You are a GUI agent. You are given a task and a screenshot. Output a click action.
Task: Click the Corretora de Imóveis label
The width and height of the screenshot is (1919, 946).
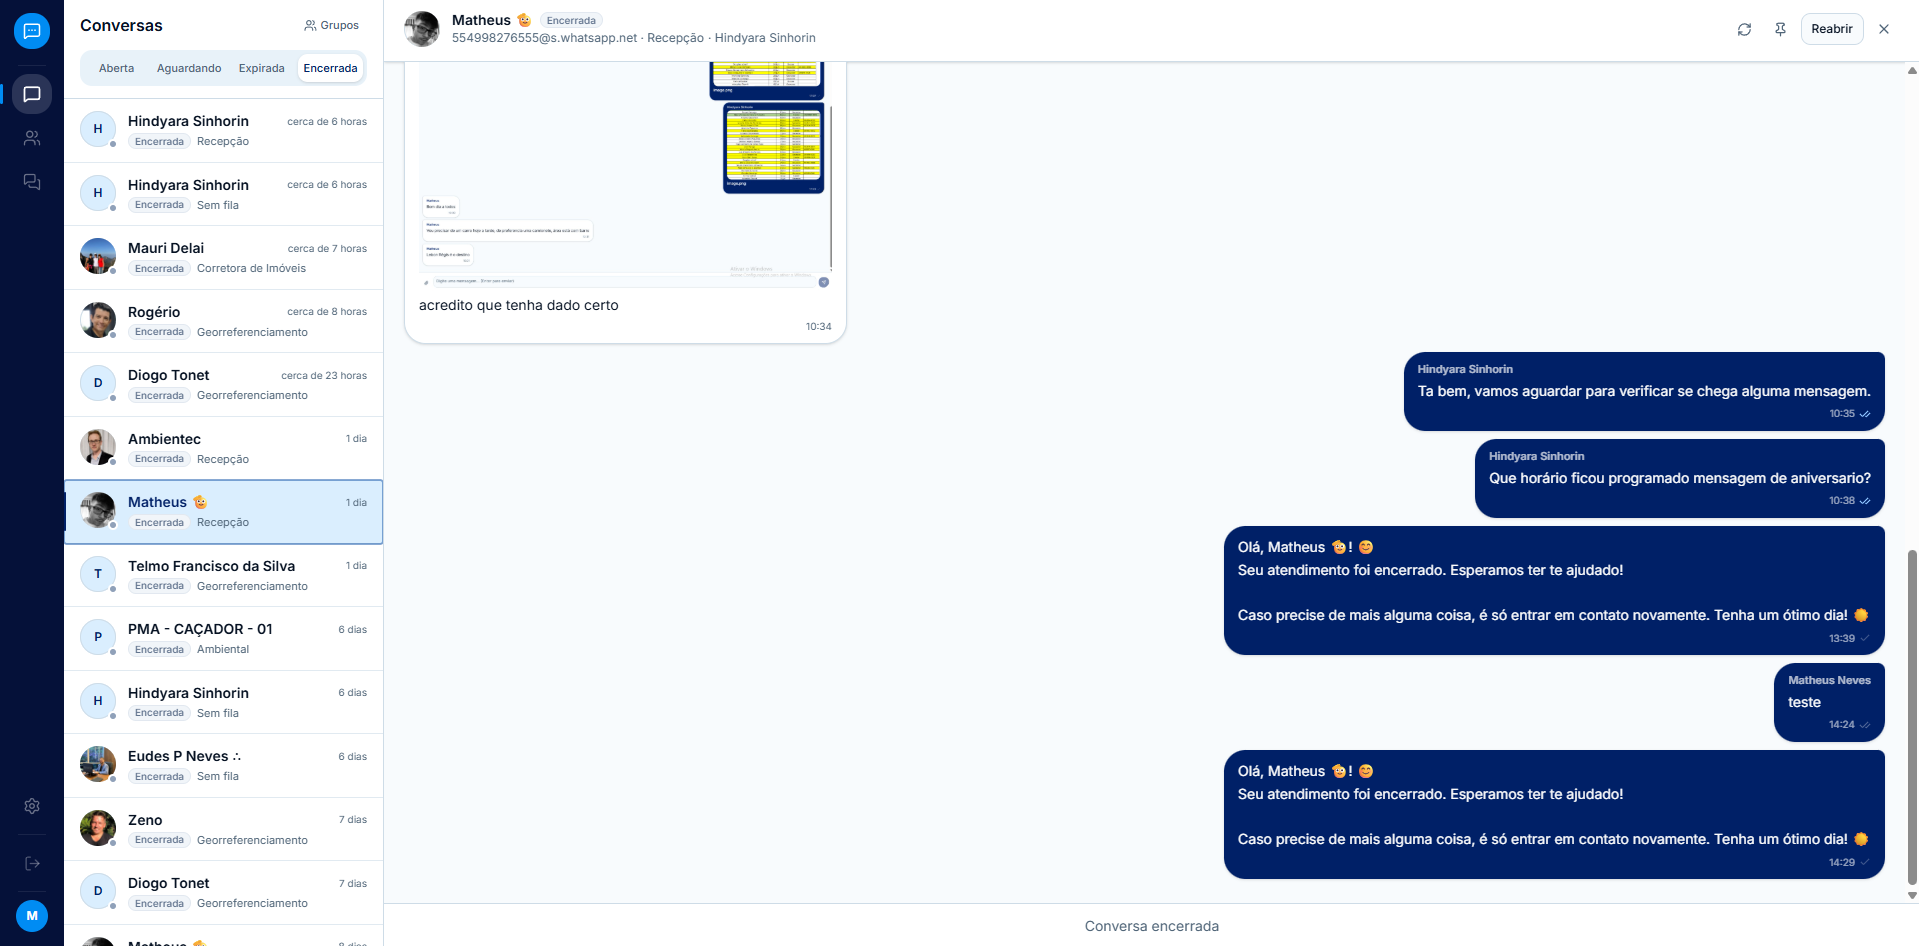[x=251, y=268]
